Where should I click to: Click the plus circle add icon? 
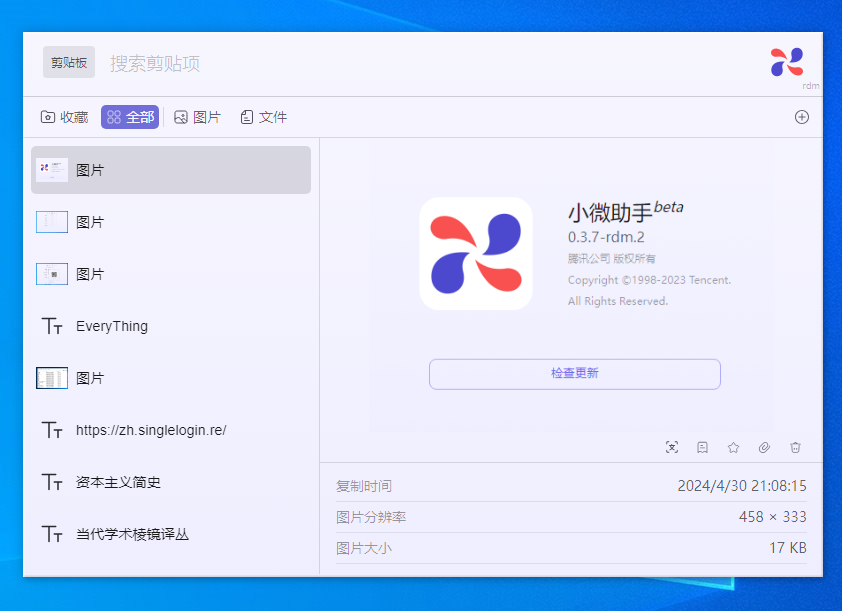802,117
